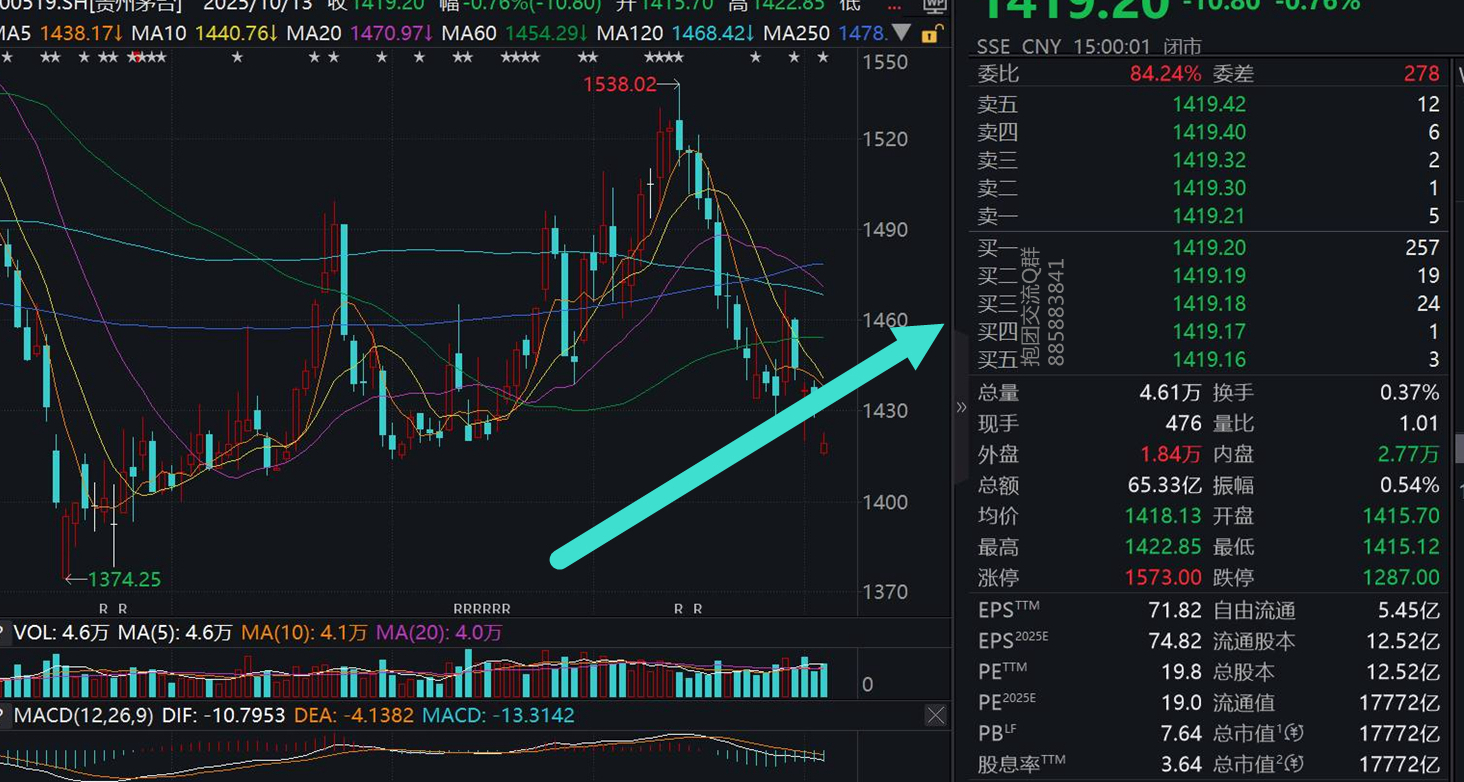Click the 外盘 1.84万 value
The width and height of the screenshot is (1464, 782).
point(1170,454)
